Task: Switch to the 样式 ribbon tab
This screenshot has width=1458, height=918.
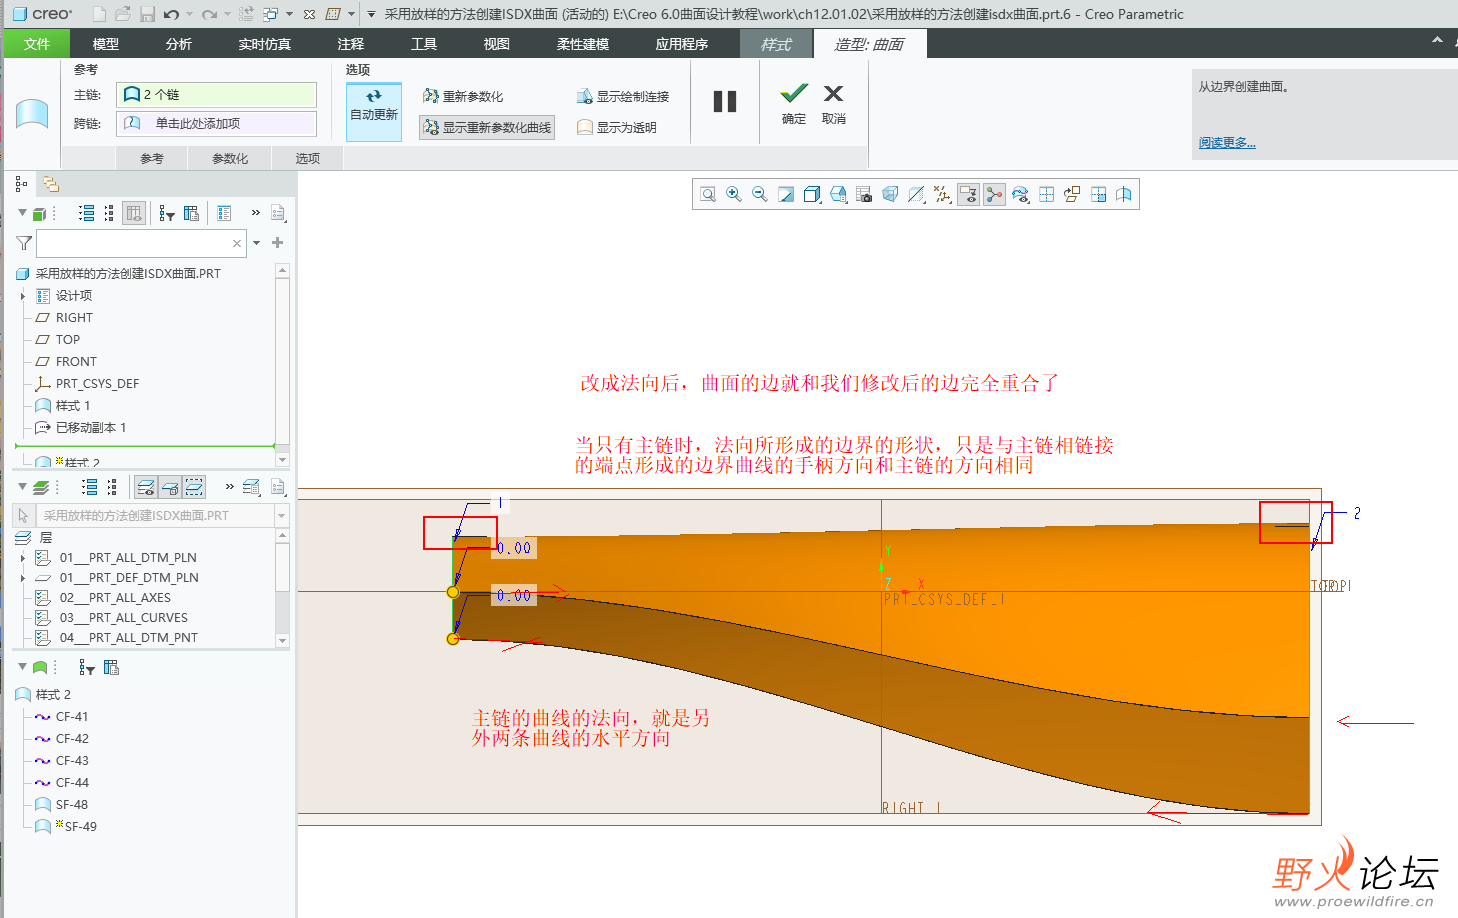Action: (776, 44)
